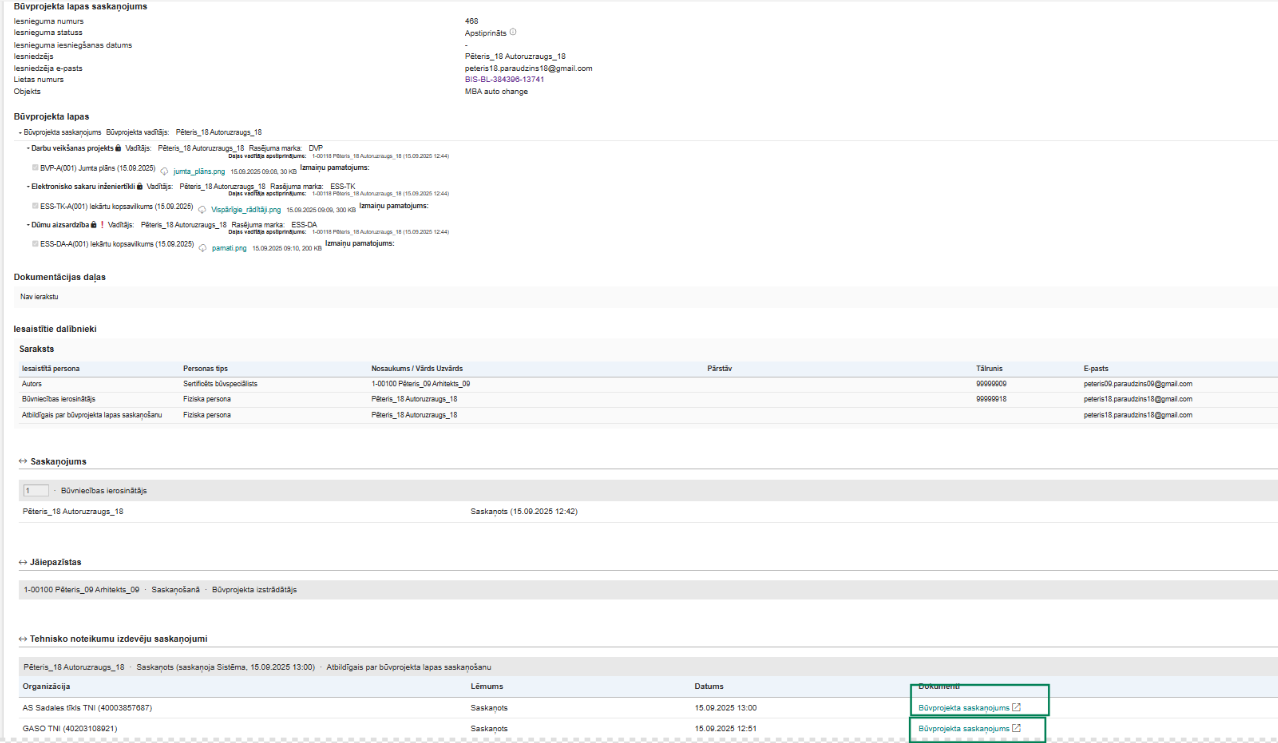
Task: Click the lock icon next to Darbu veikšanas projekts
Action: click(x=118, y=148)
